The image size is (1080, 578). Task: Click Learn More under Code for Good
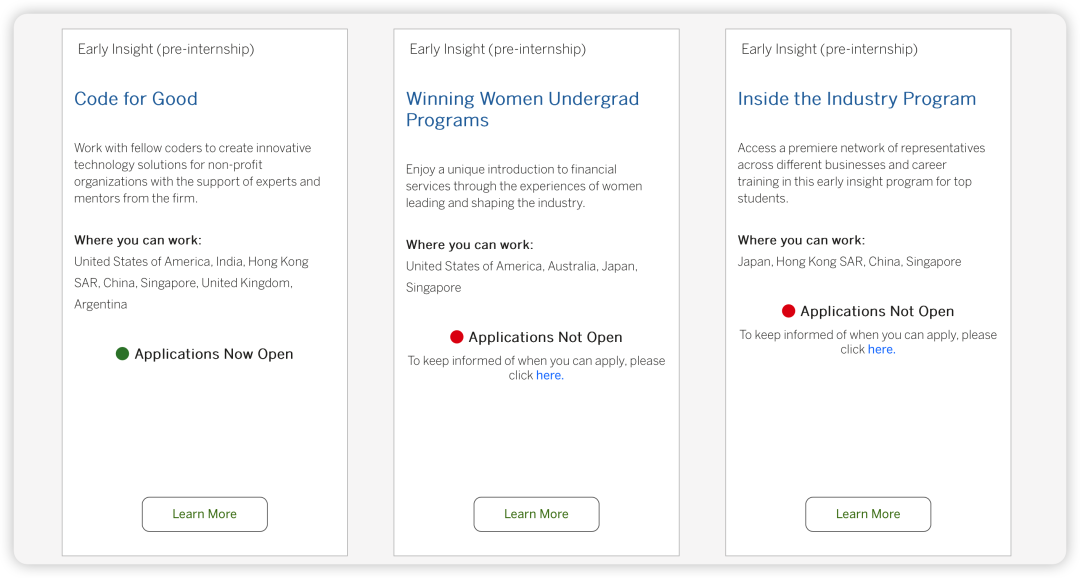pyautogui.click(x=205, y=514)
